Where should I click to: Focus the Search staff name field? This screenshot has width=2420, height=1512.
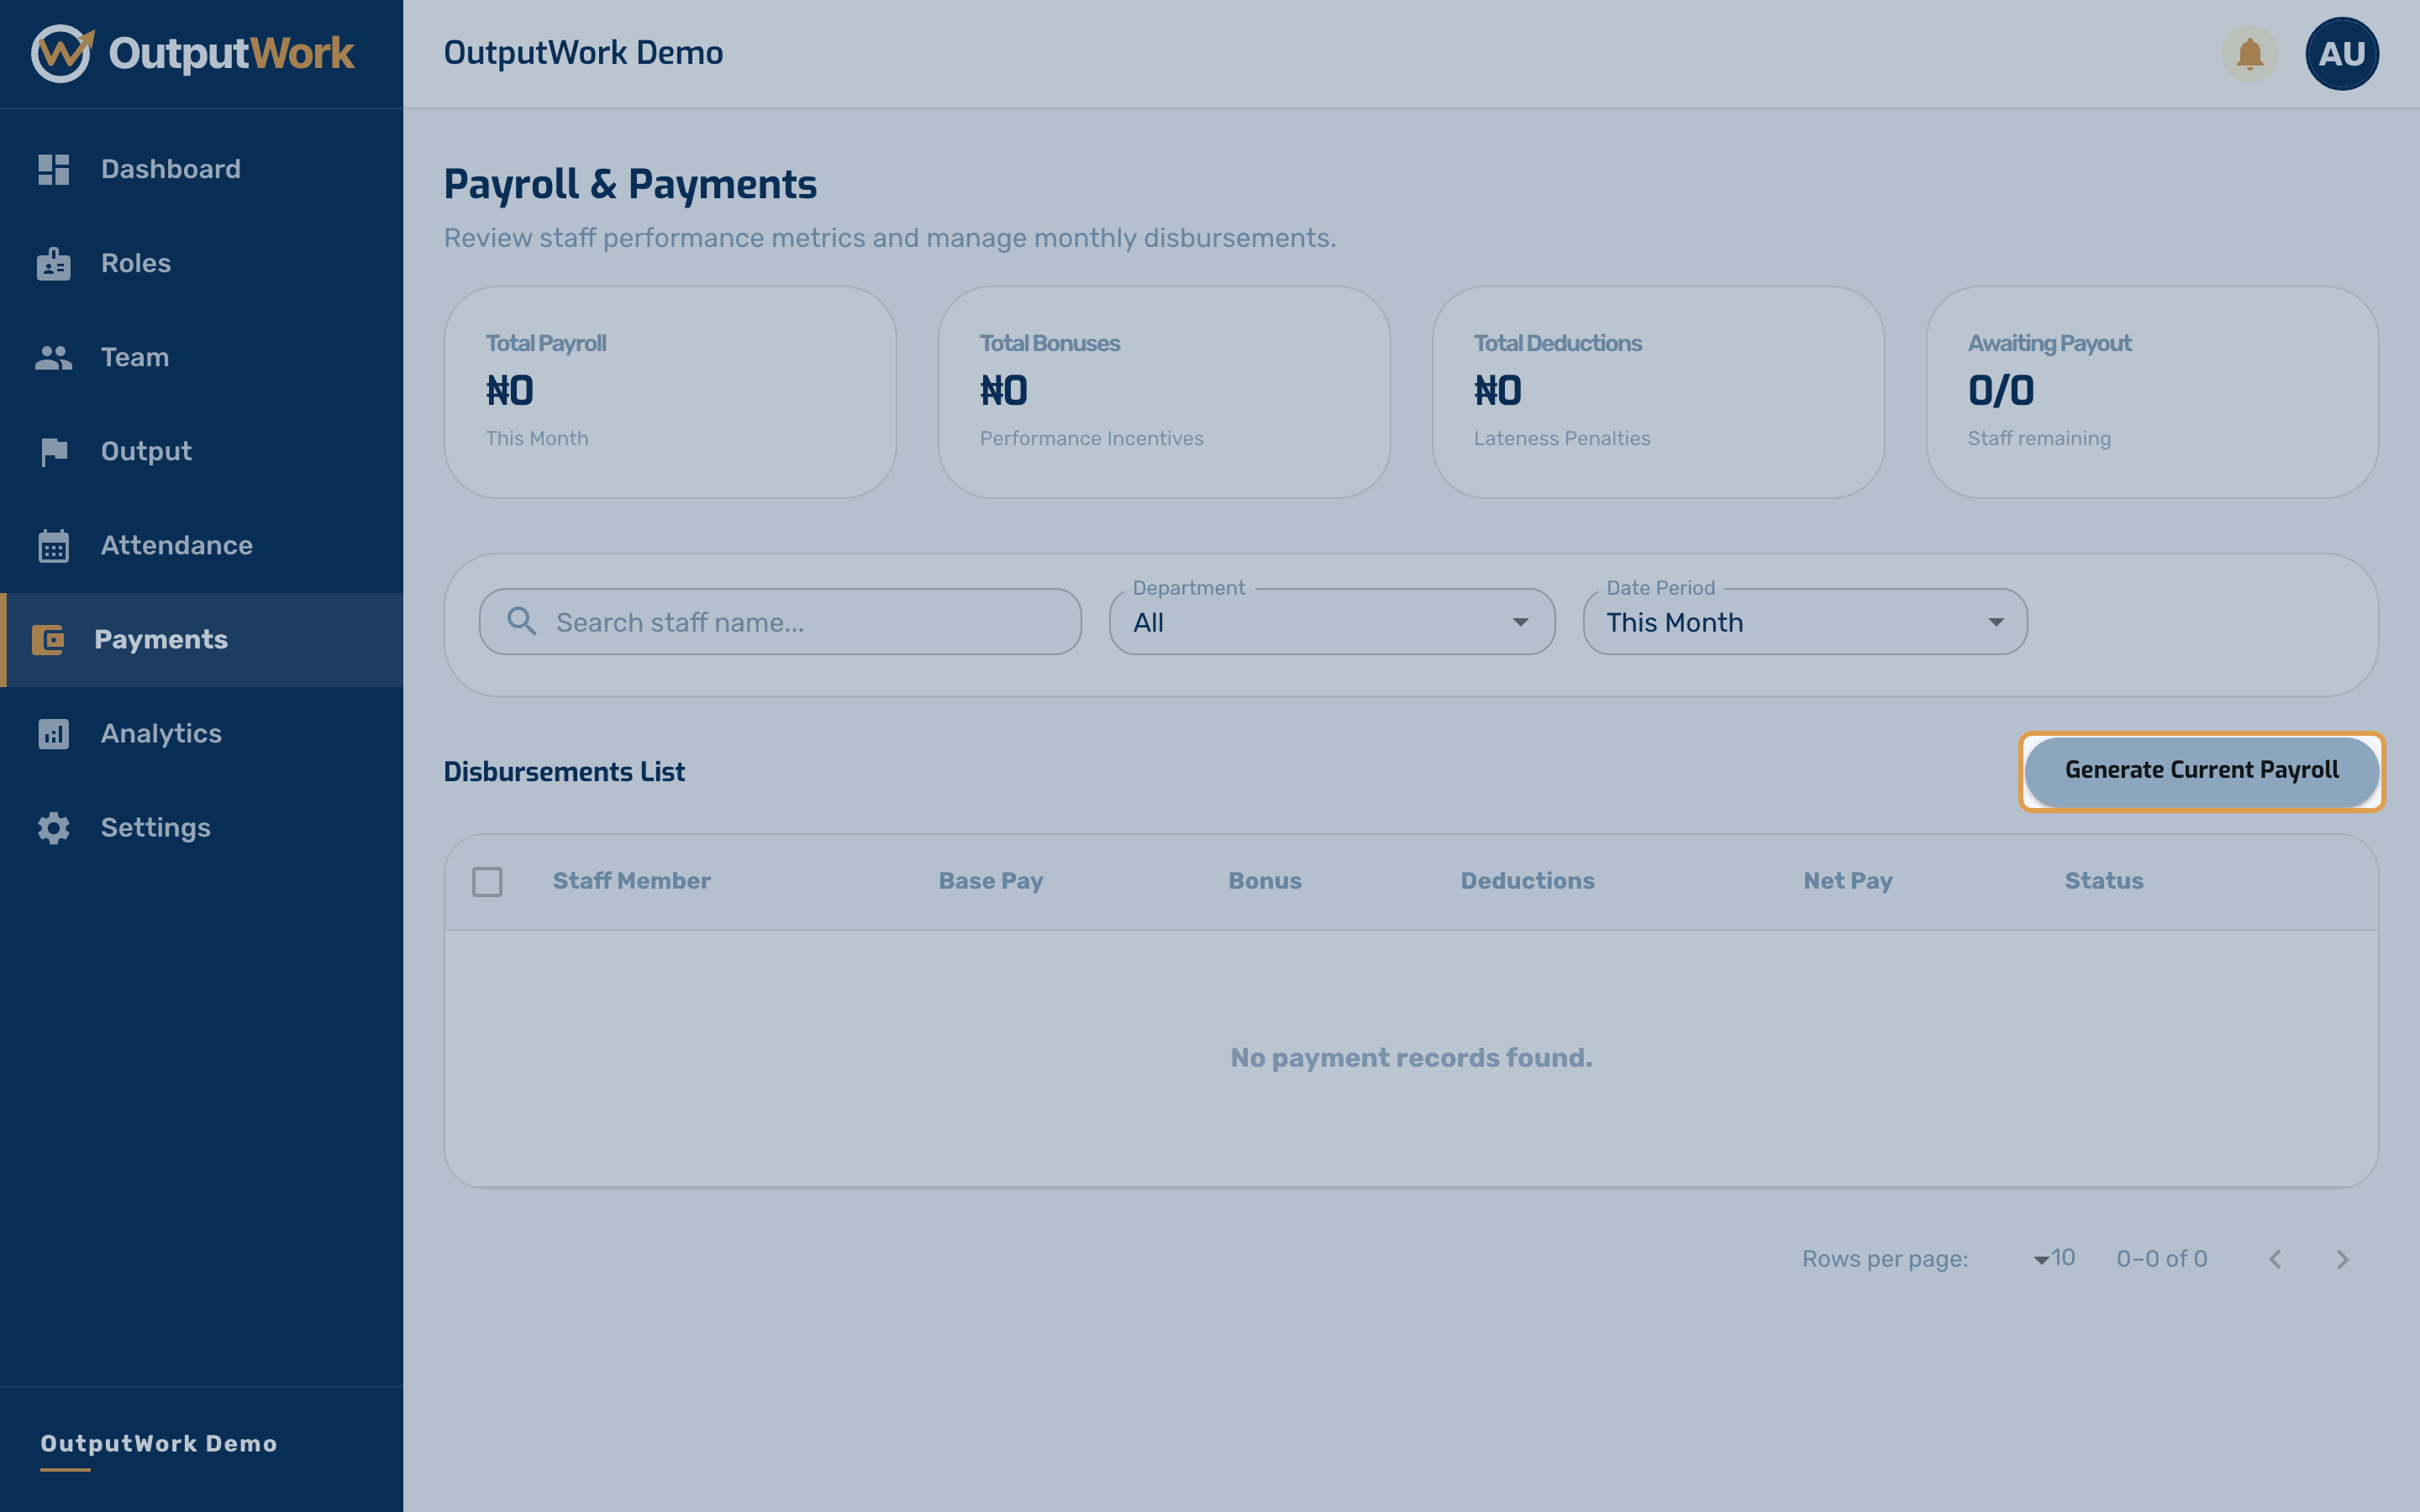(780, 622)
